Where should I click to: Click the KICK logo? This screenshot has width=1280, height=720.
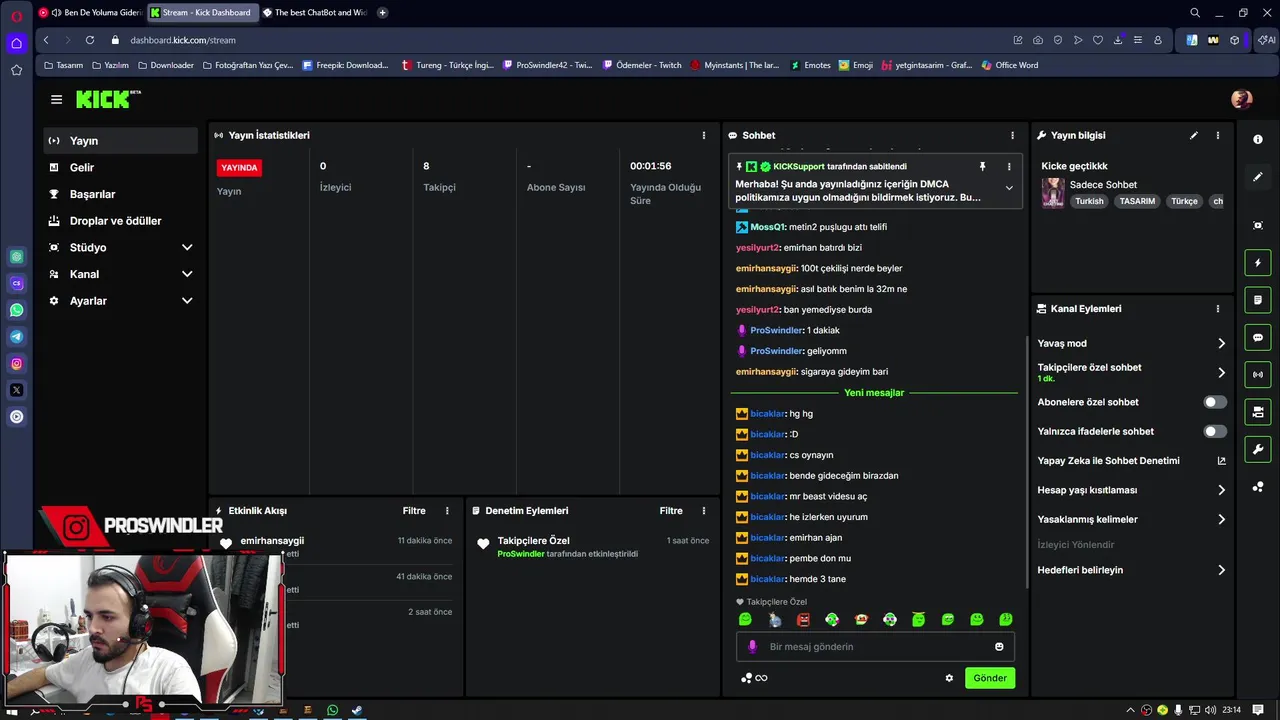click(x=108, y=99)
